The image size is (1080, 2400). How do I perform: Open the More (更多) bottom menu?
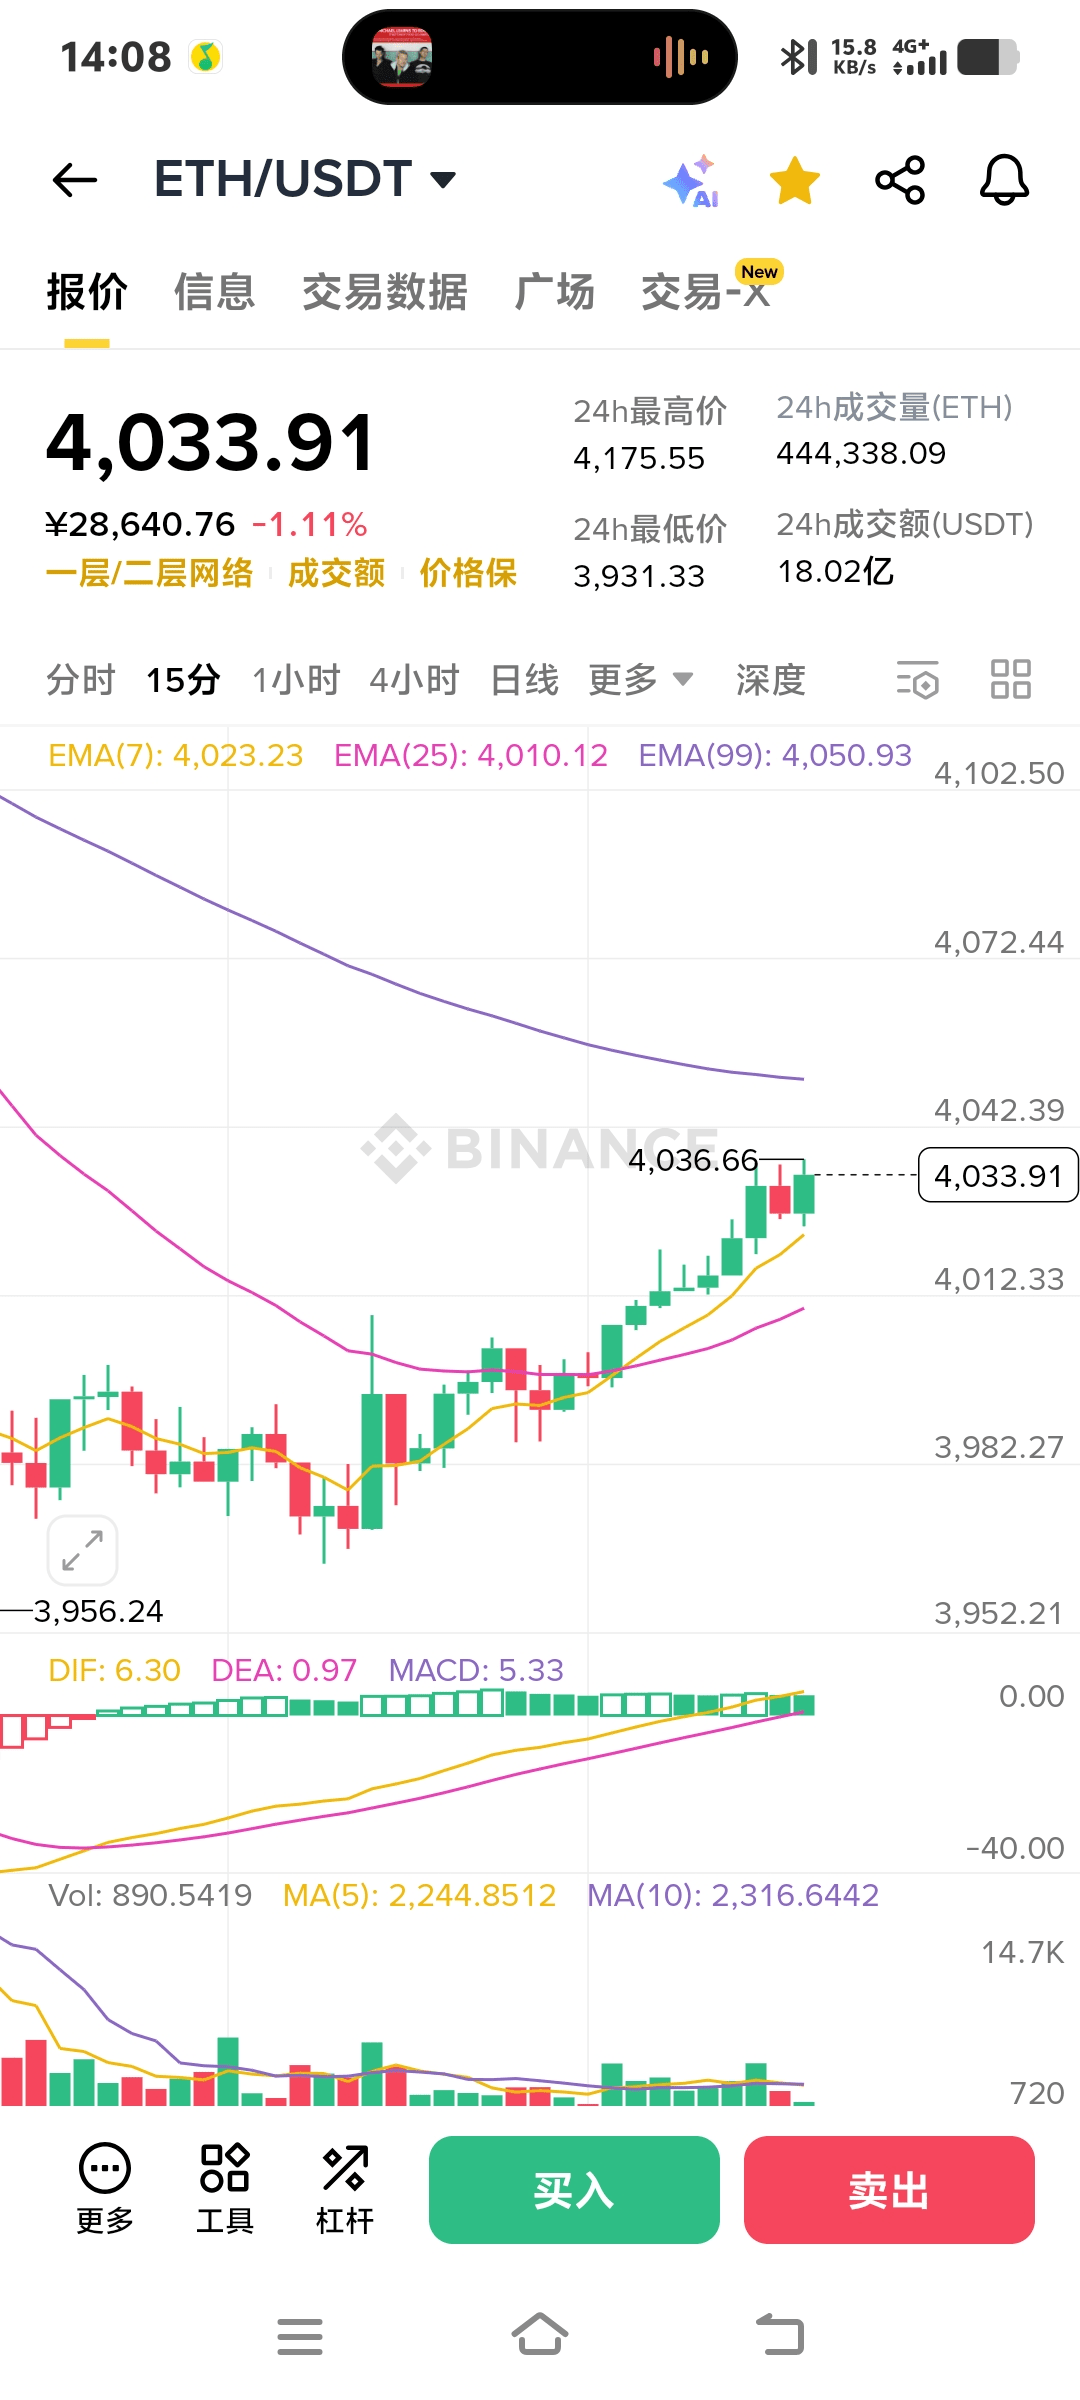[105, 2188]
